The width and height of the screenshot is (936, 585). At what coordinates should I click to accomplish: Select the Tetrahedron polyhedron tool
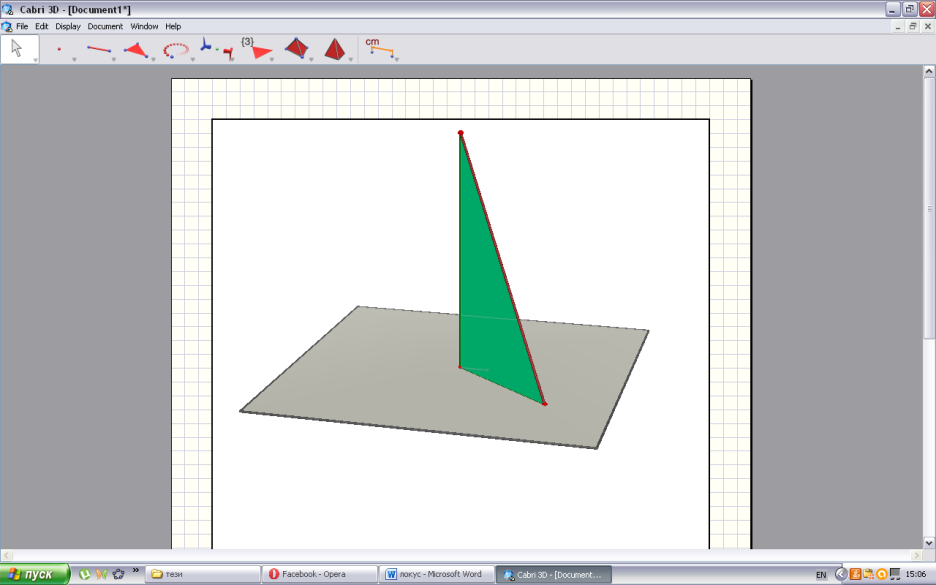coord(296,48)
